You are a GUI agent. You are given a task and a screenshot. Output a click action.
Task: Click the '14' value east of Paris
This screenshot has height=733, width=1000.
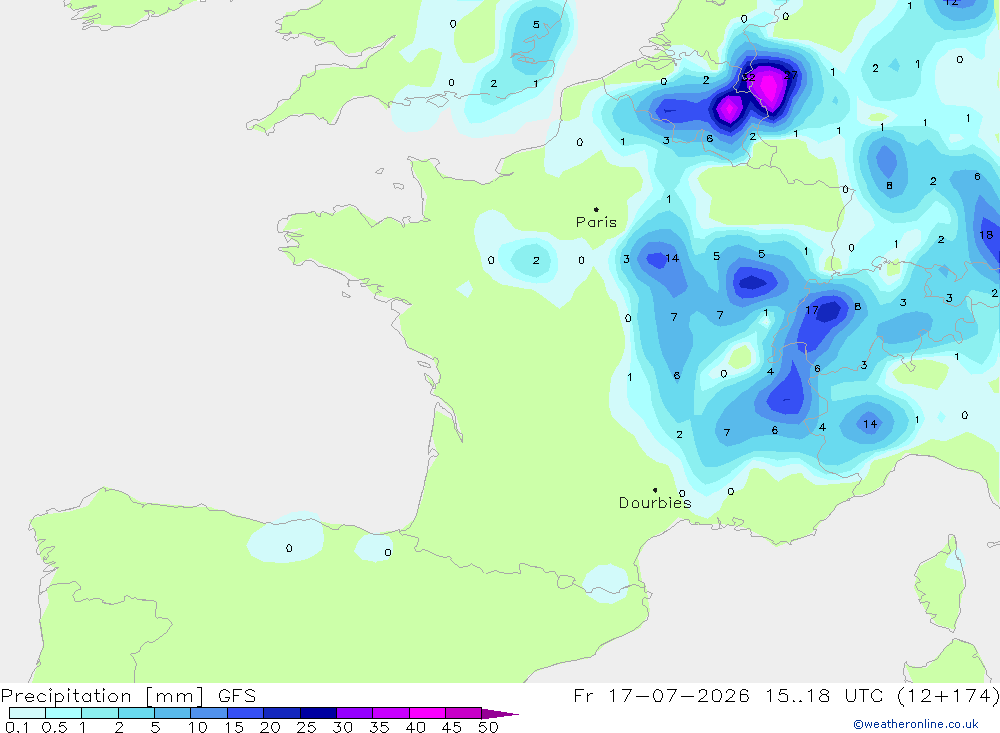(x=672, y=258)
